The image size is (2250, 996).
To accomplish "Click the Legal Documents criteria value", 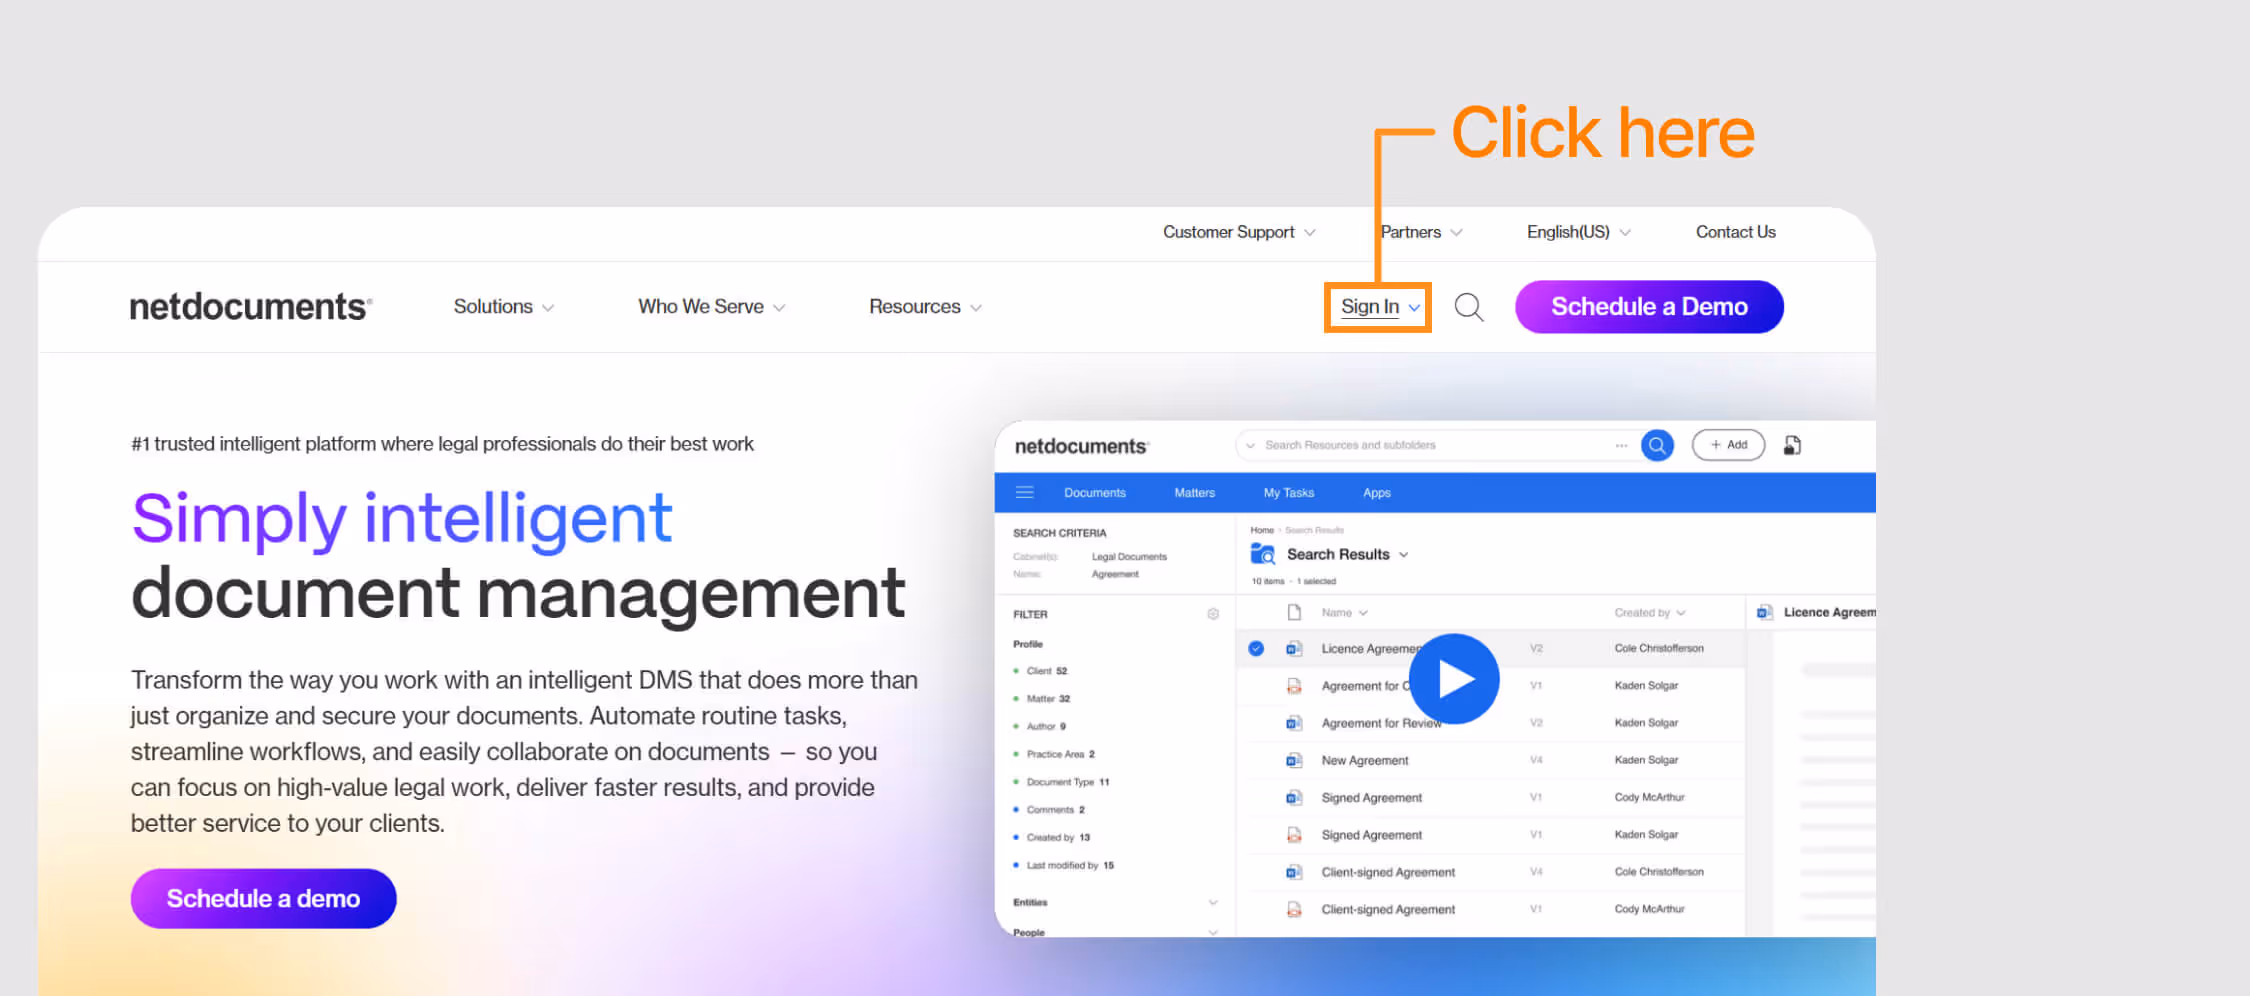I will 1129,557.
